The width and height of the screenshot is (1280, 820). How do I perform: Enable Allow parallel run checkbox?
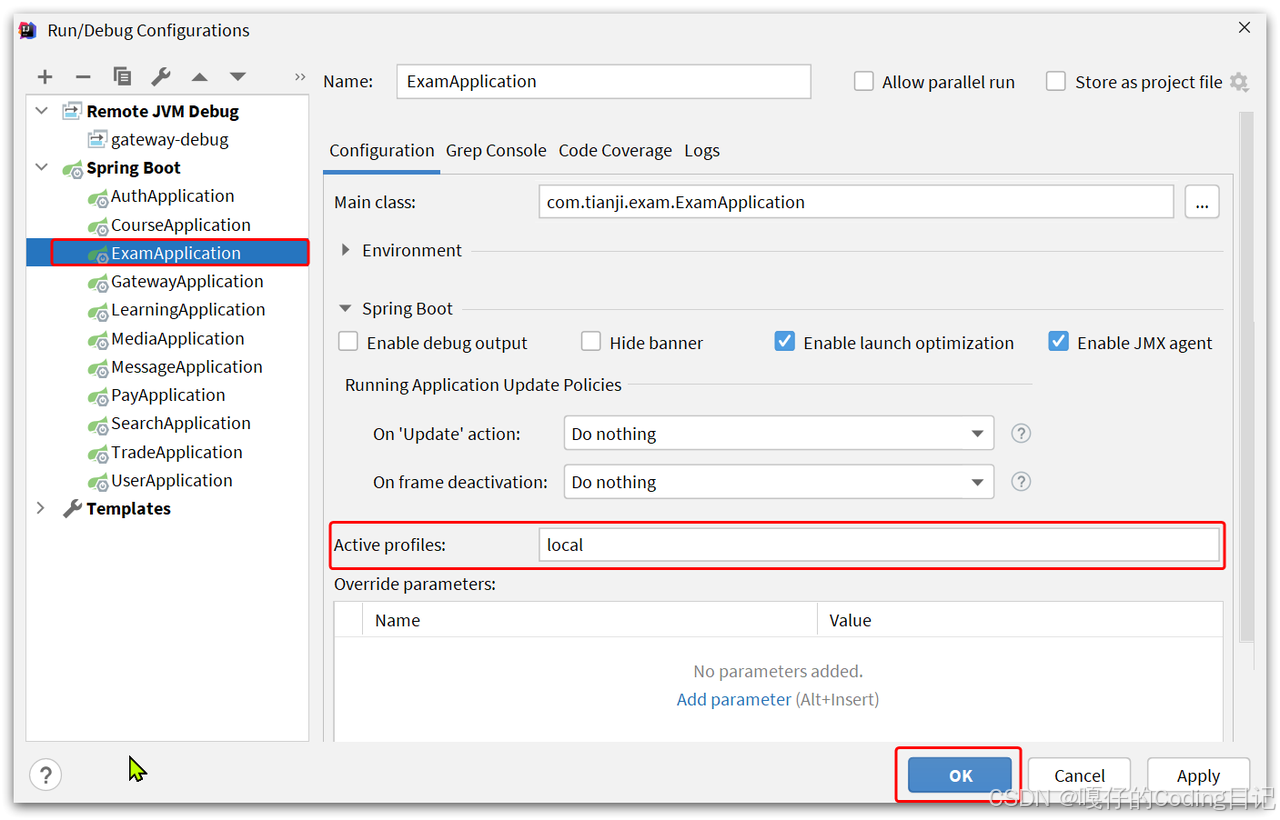(864, 82)
